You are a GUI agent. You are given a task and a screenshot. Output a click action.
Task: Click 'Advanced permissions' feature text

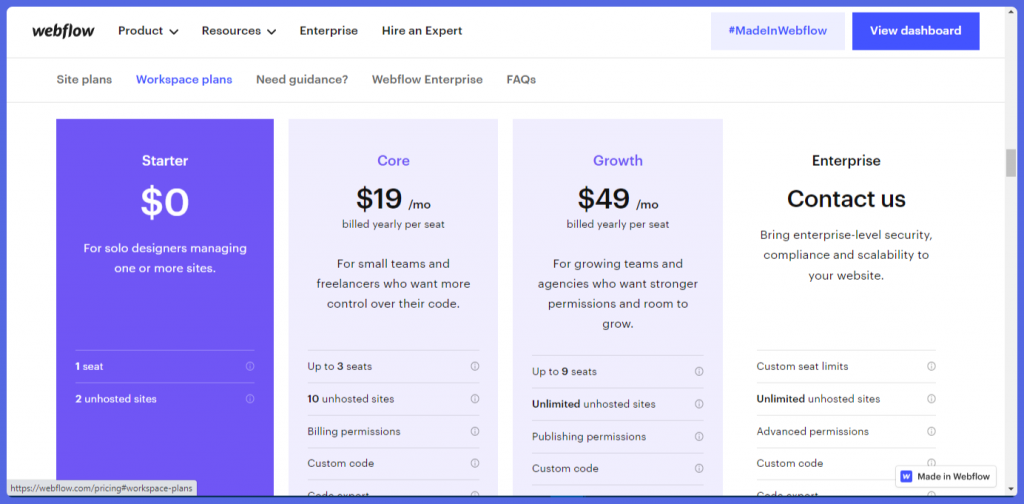click(x=812, y=431)
